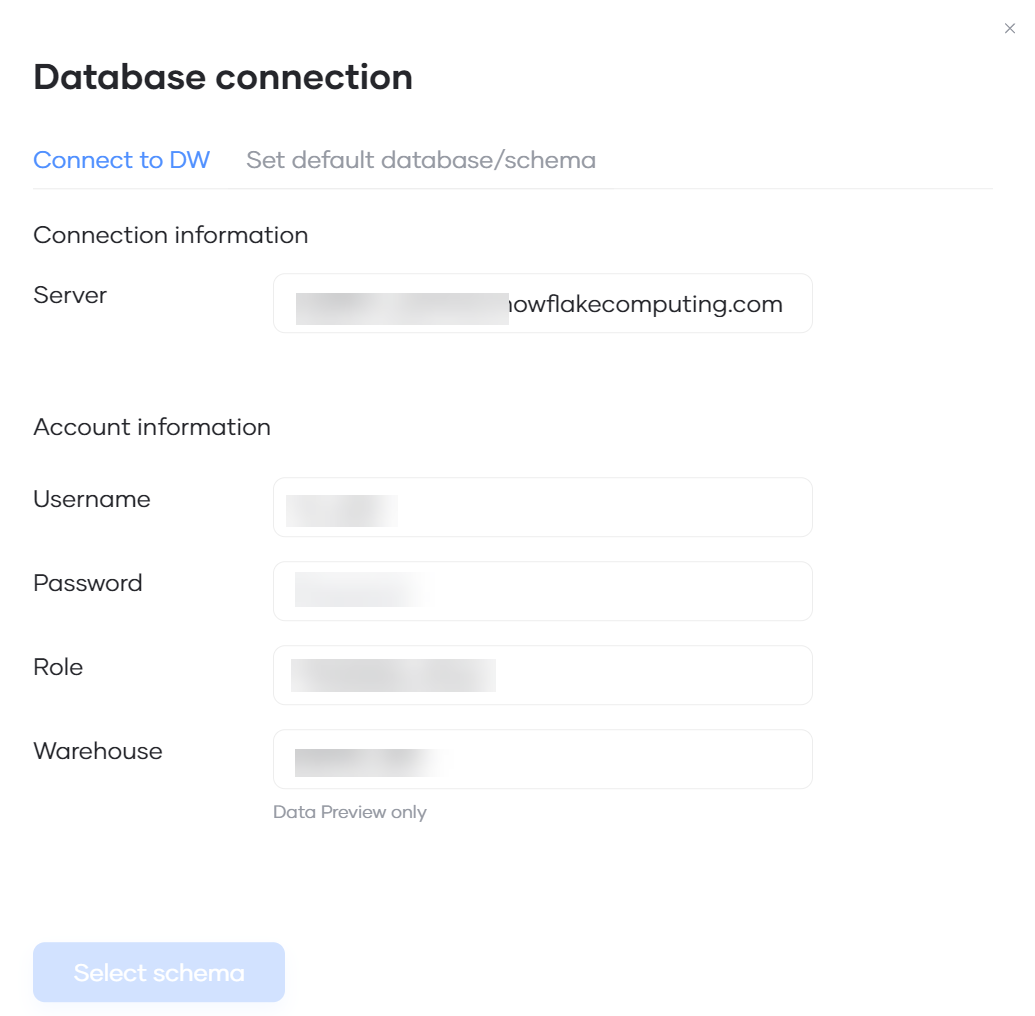Switch to the Connect to DW tab

(x=121, y=160)
